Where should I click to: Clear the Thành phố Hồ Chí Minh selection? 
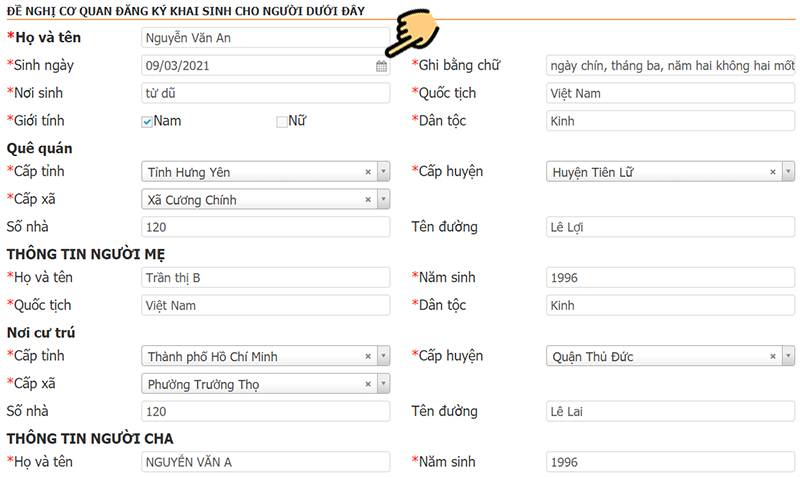coord(369,356)
